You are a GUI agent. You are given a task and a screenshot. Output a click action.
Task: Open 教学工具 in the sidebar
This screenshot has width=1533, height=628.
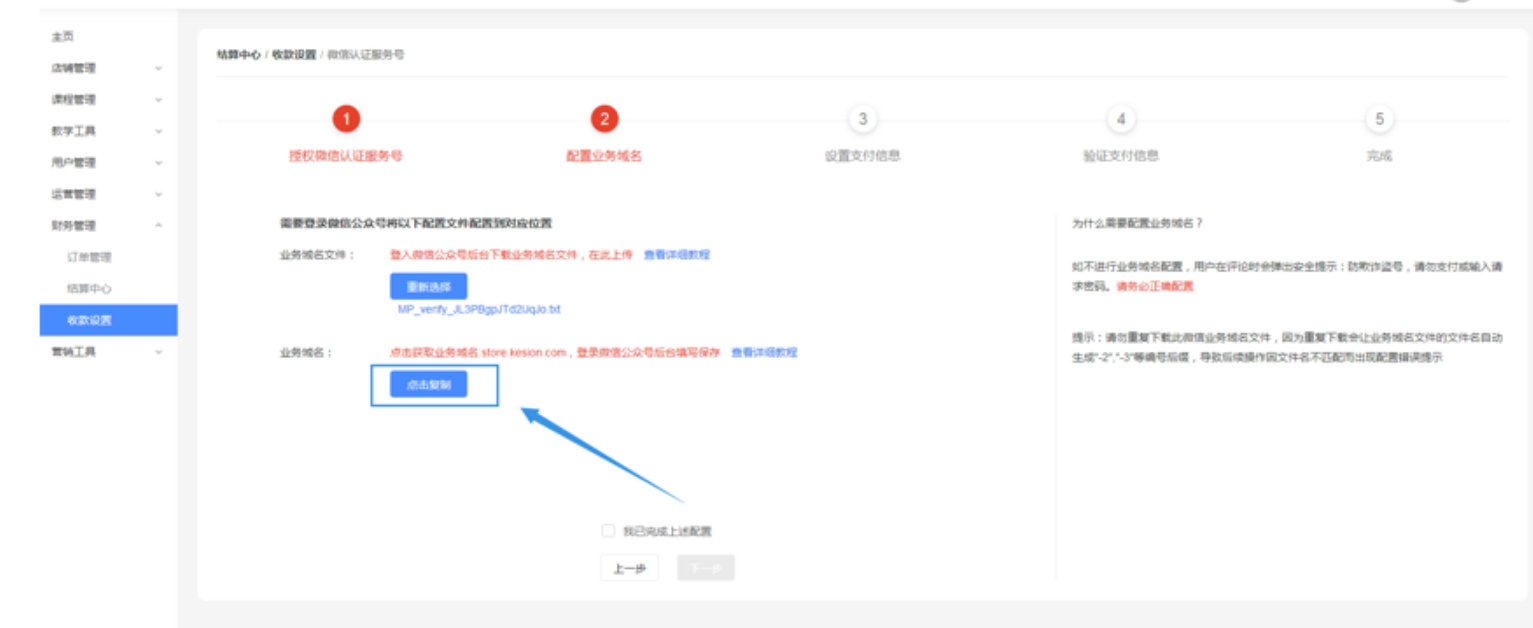(x=75, y=131)
